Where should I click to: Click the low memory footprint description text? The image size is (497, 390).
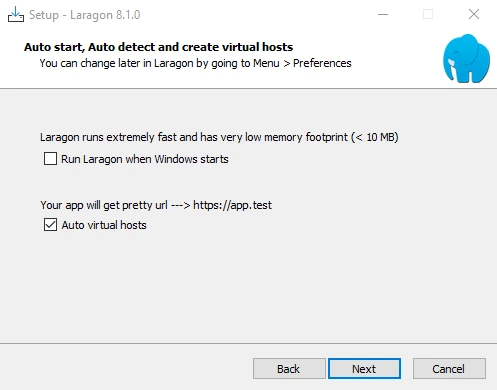point(219,137)
